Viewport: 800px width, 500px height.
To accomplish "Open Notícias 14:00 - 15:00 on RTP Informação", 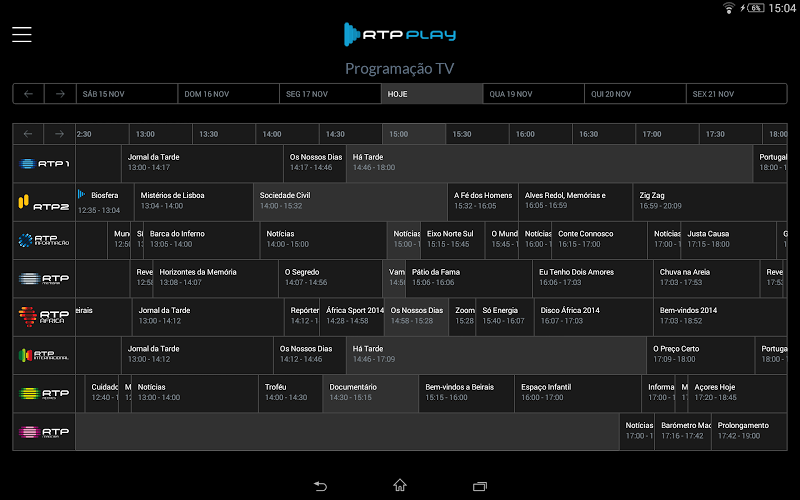I will pos(323,240).
